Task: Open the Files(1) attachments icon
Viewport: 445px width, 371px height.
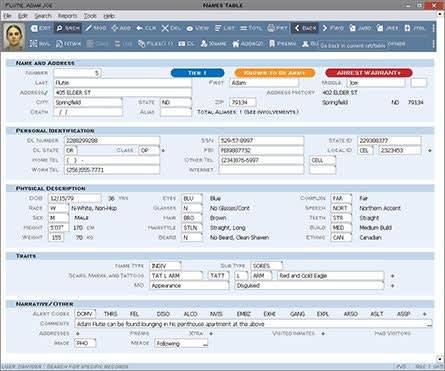Action: click(x=155, y=44)
